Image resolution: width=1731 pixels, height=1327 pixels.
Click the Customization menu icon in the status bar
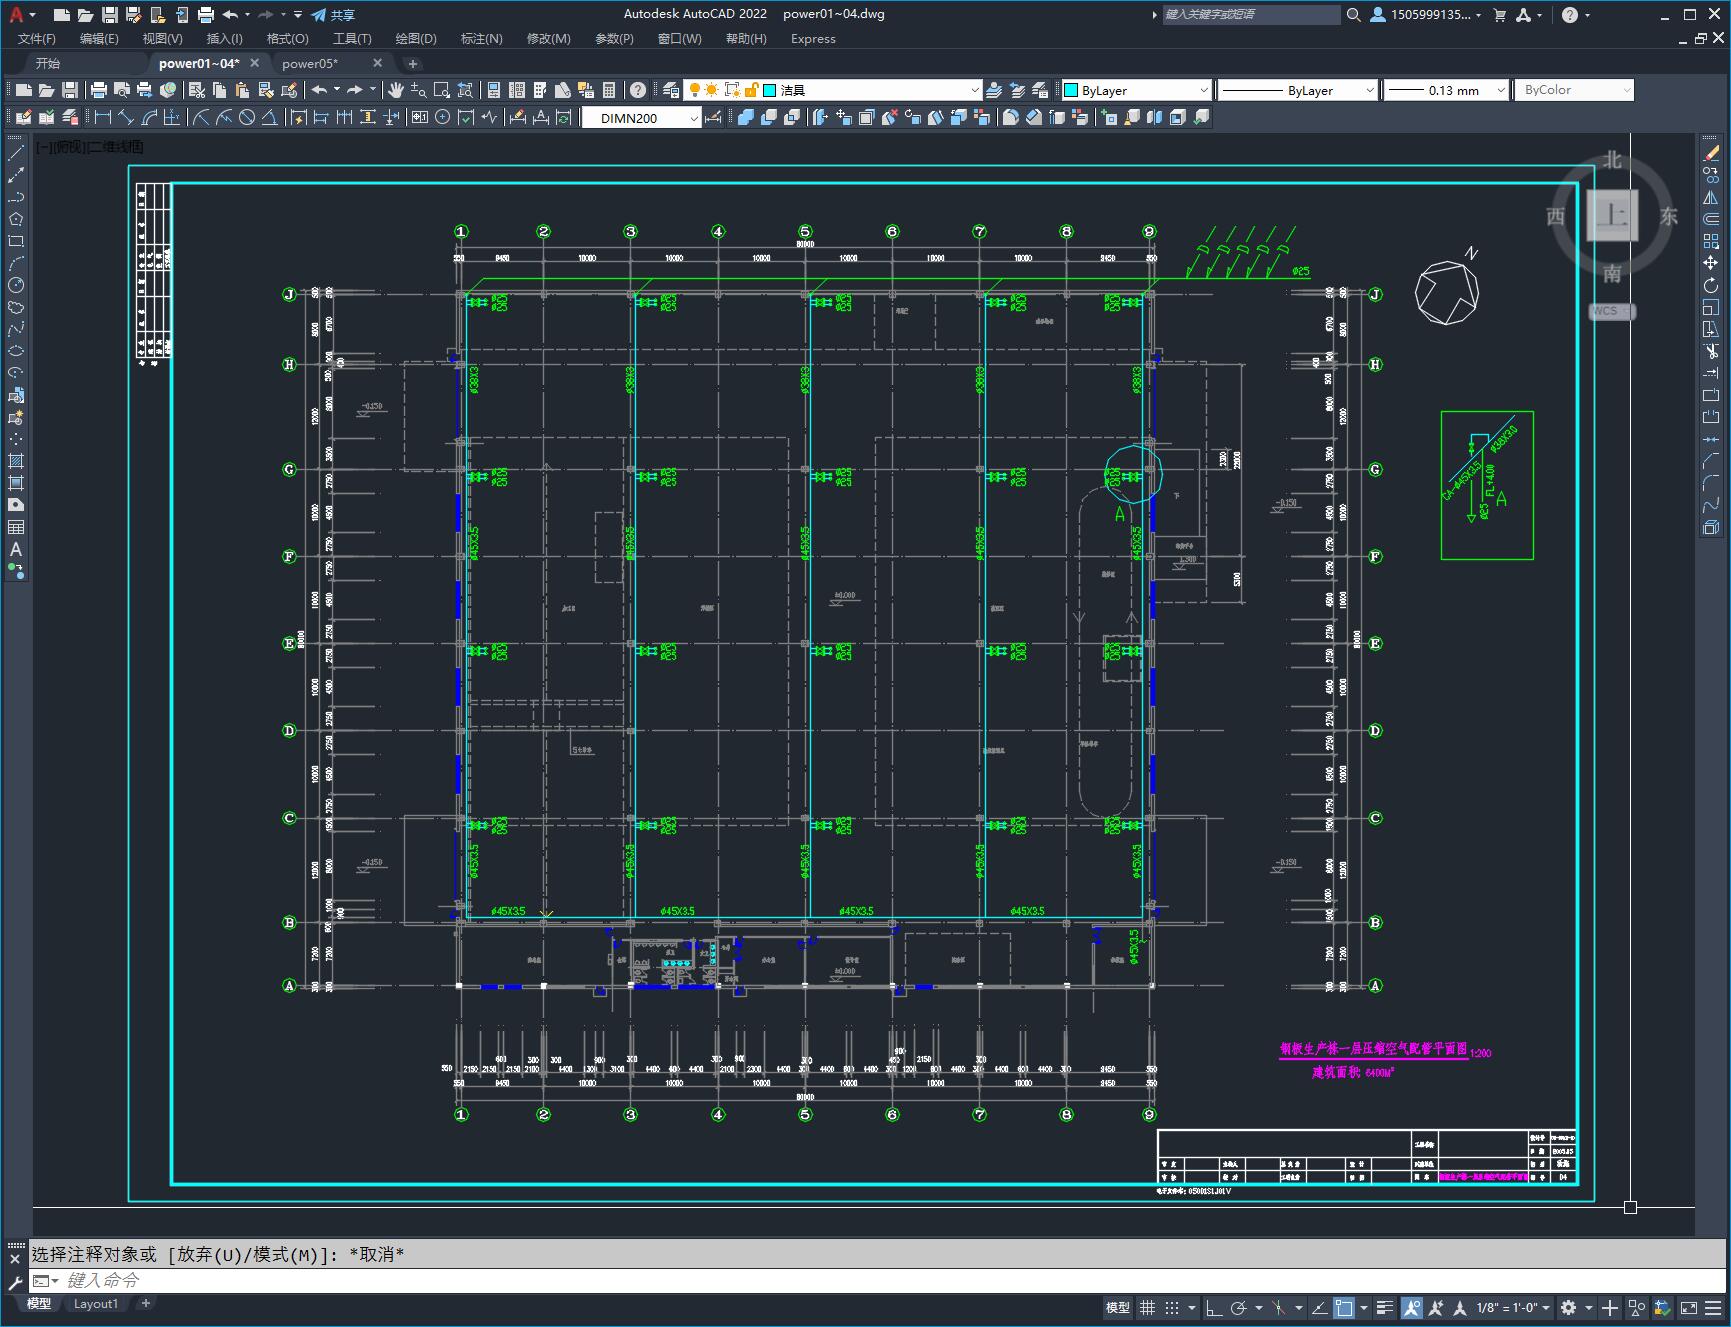(1714, 1307)
